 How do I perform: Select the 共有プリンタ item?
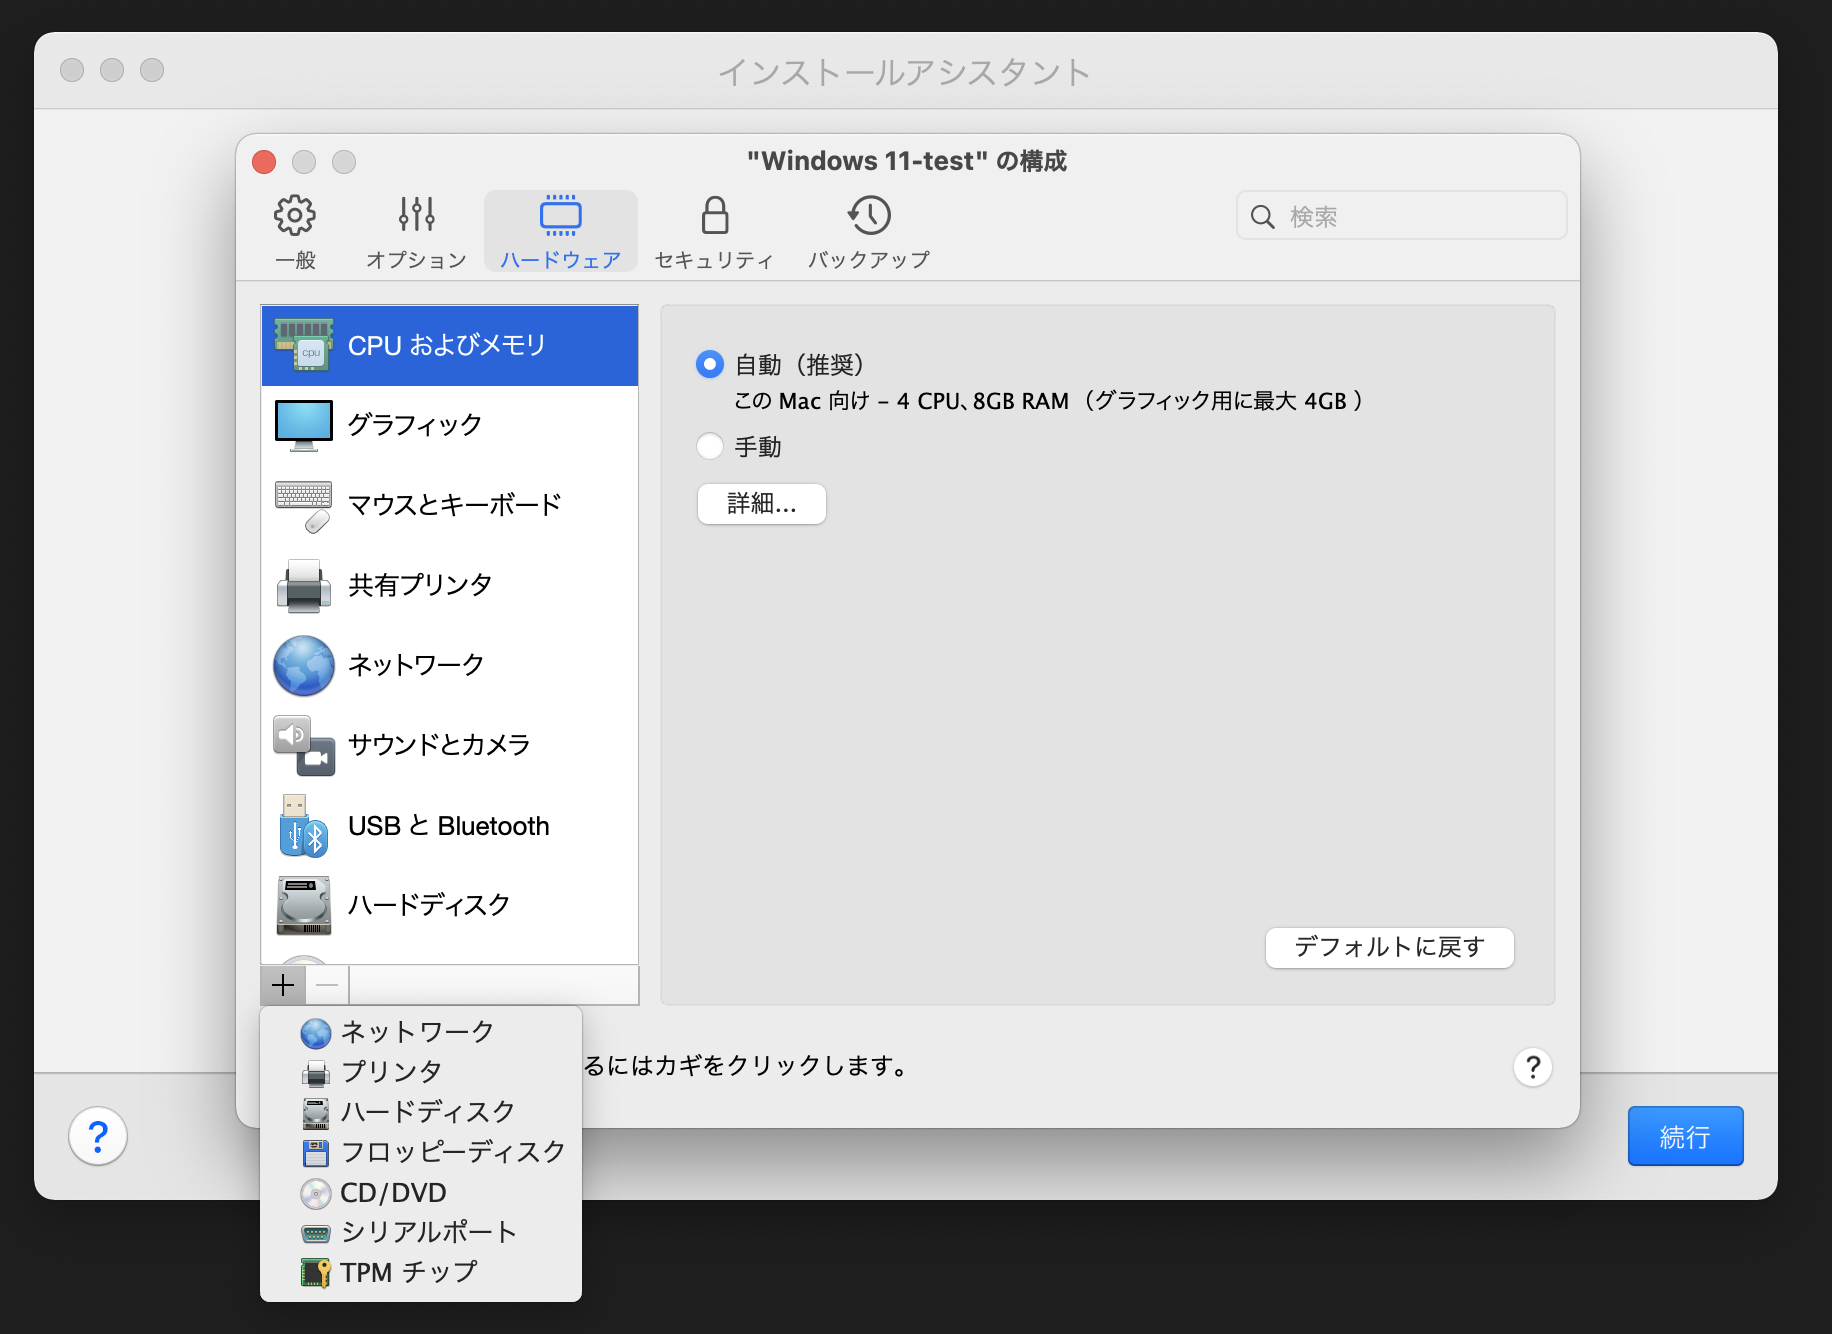[x=418, y=585]
